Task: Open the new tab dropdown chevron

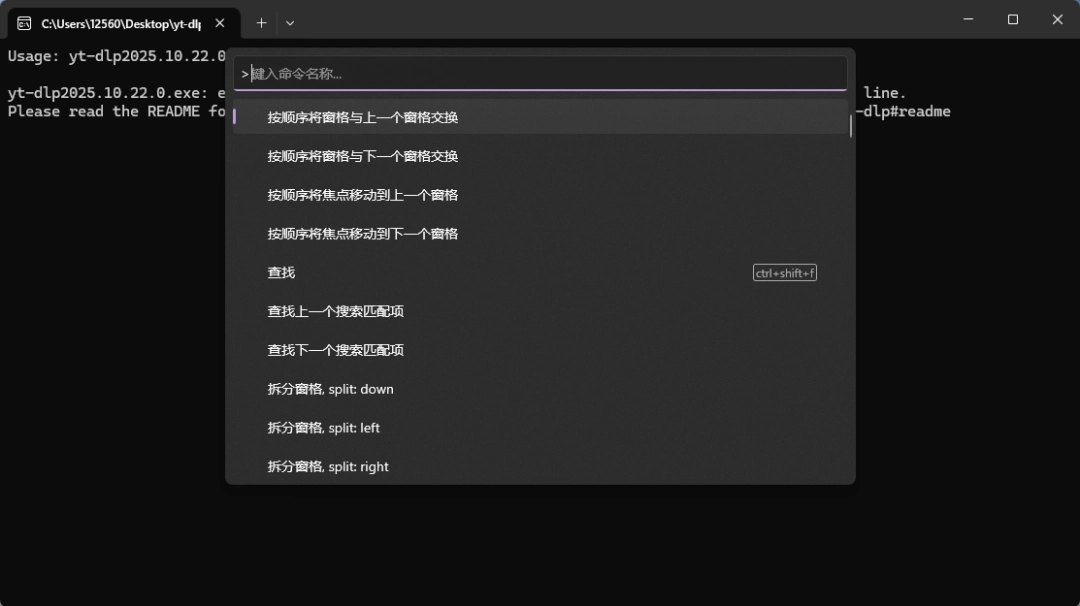Action: click(289, 22)
